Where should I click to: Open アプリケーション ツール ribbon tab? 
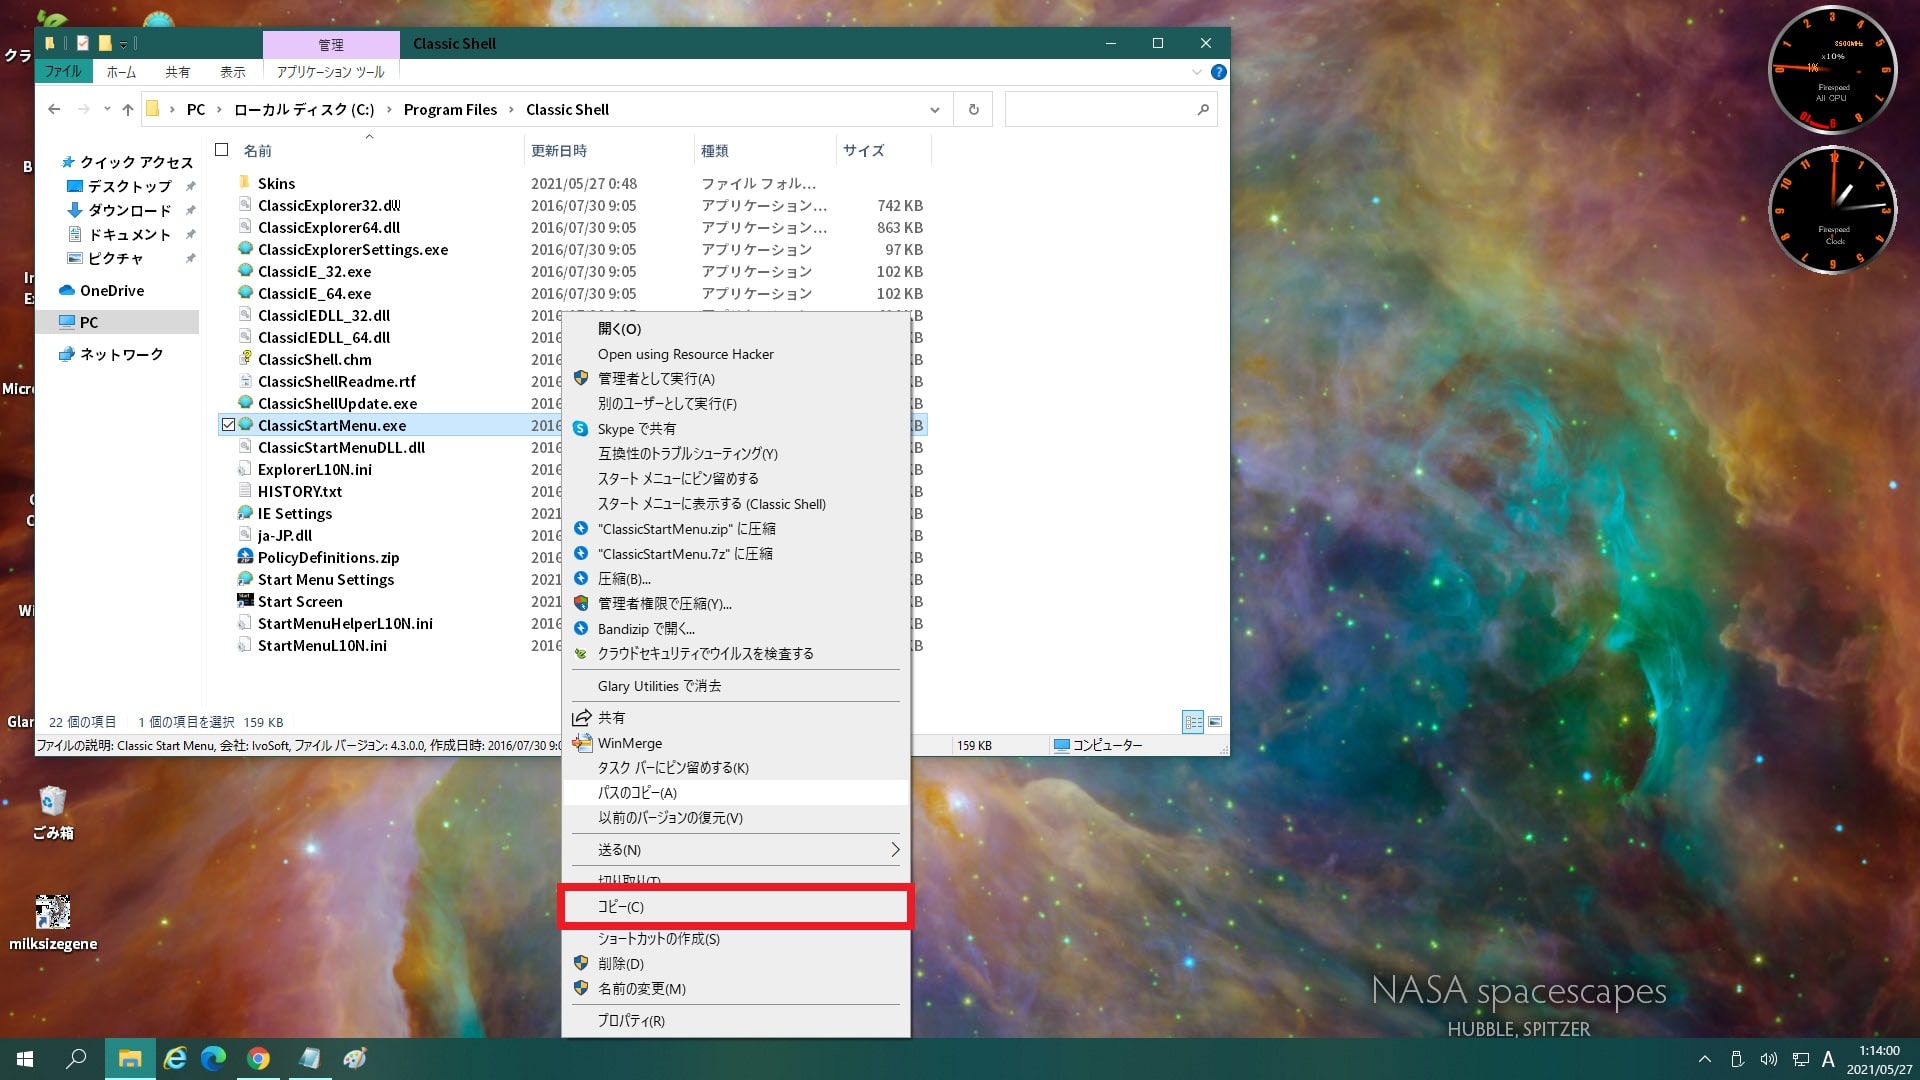click(330, 72)
